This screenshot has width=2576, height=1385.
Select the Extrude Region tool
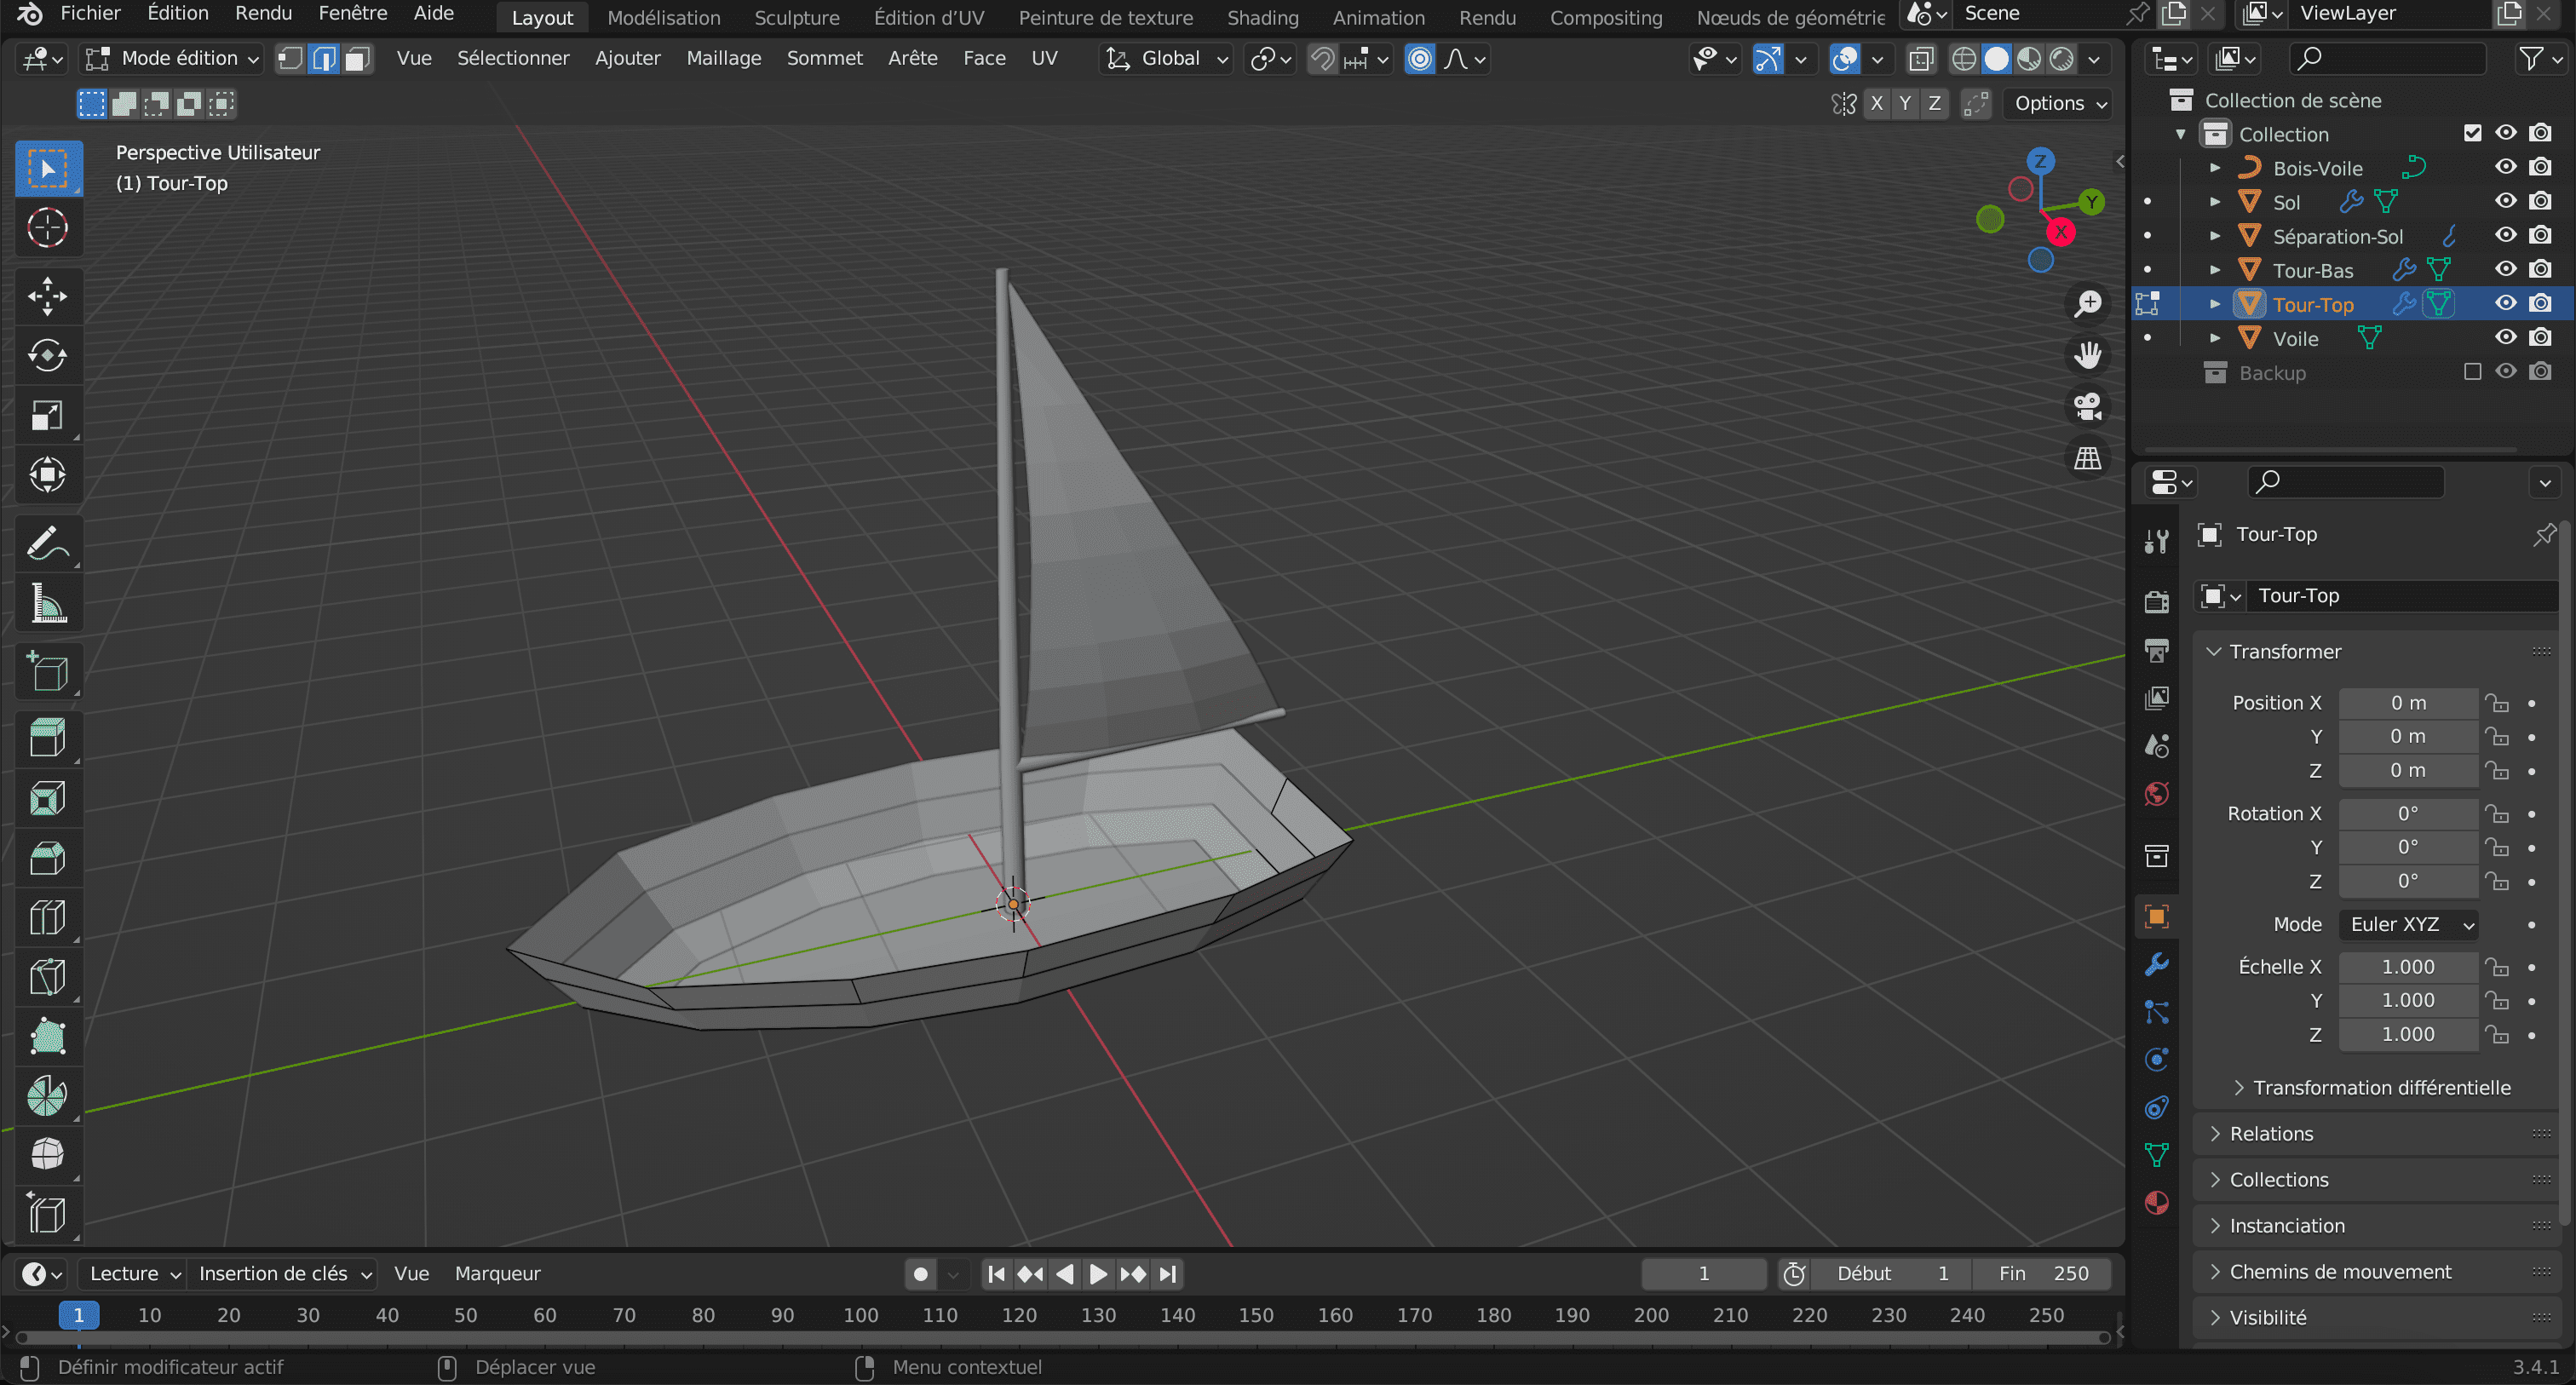click(48, 738)
